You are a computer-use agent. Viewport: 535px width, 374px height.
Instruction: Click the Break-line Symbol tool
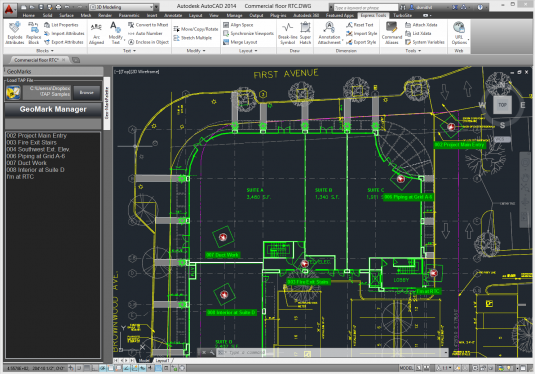point(288,33)
